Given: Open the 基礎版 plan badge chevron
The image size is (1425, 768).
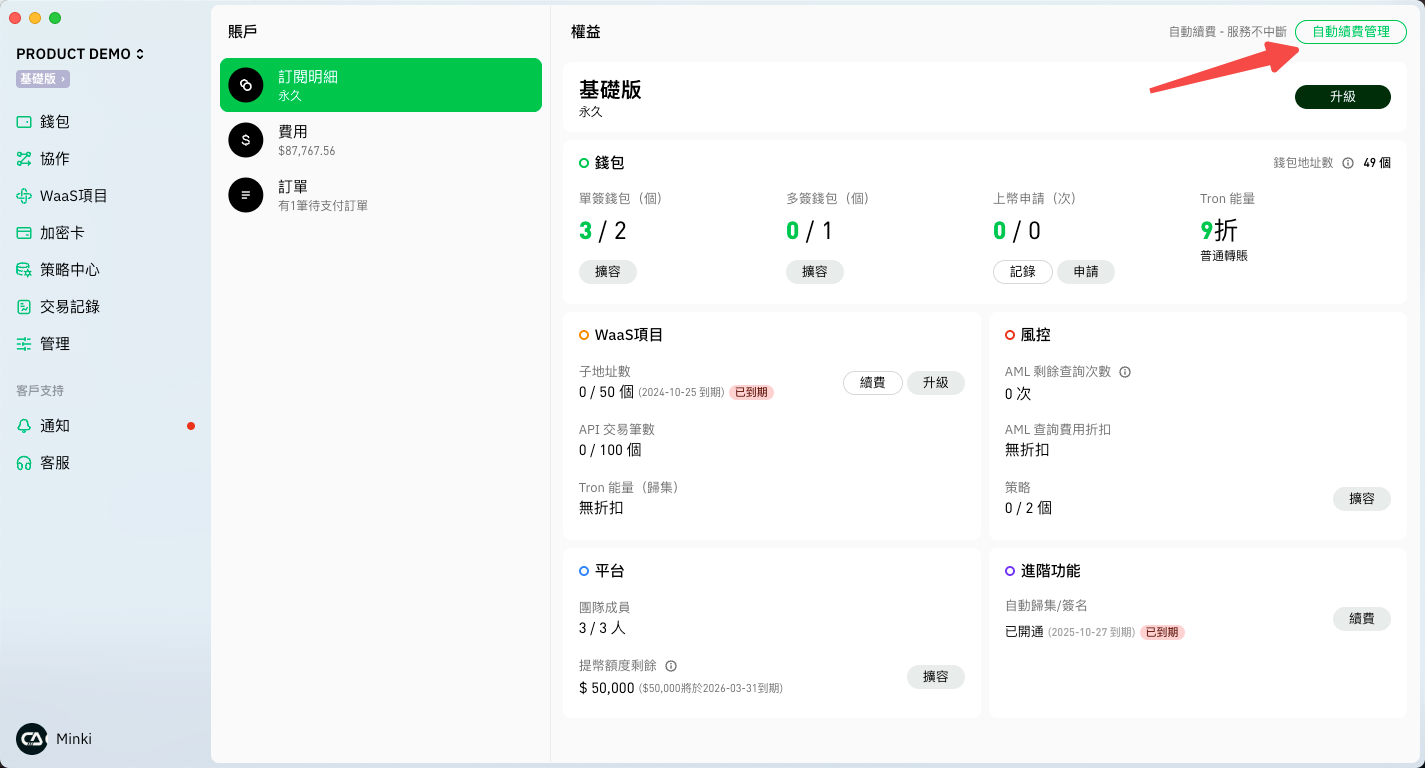Looking at the screenshot, I should tap(62, 79).
